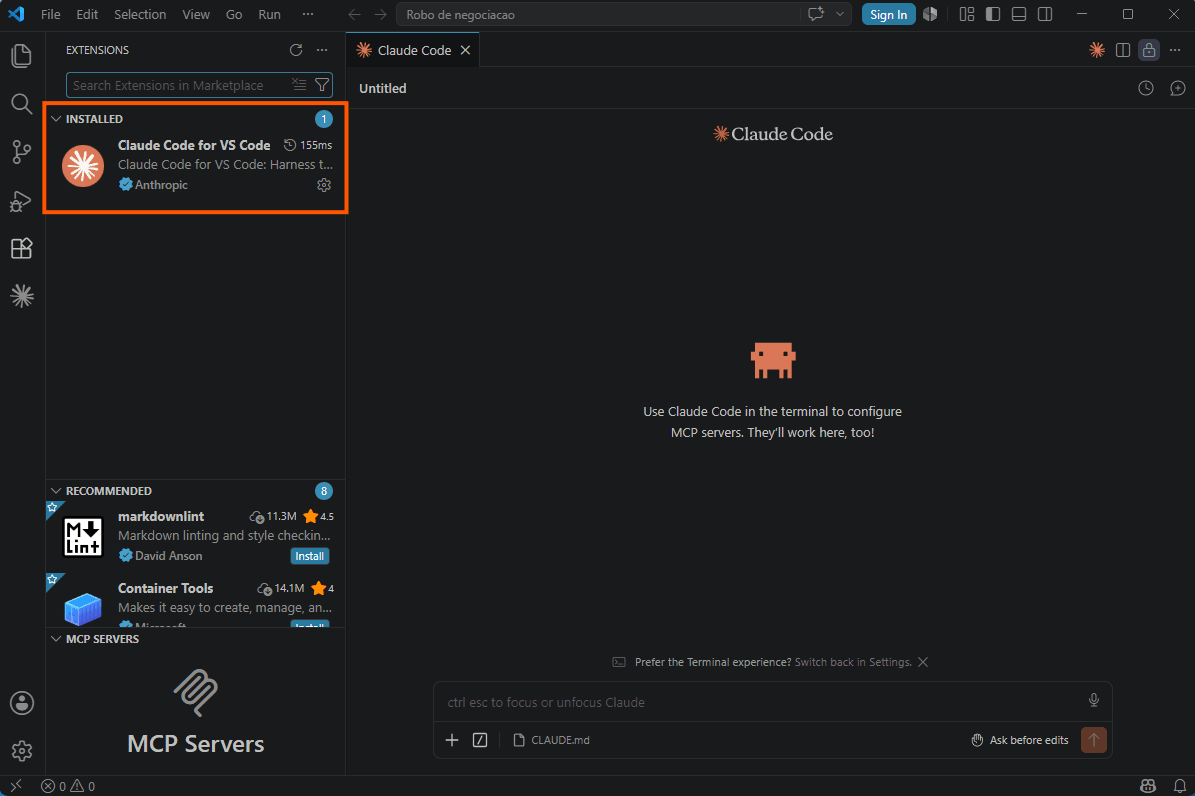Click the Claude Code icon in editor toolbar
This screenshot has height=796, width=1195.
coord(1097,50)
